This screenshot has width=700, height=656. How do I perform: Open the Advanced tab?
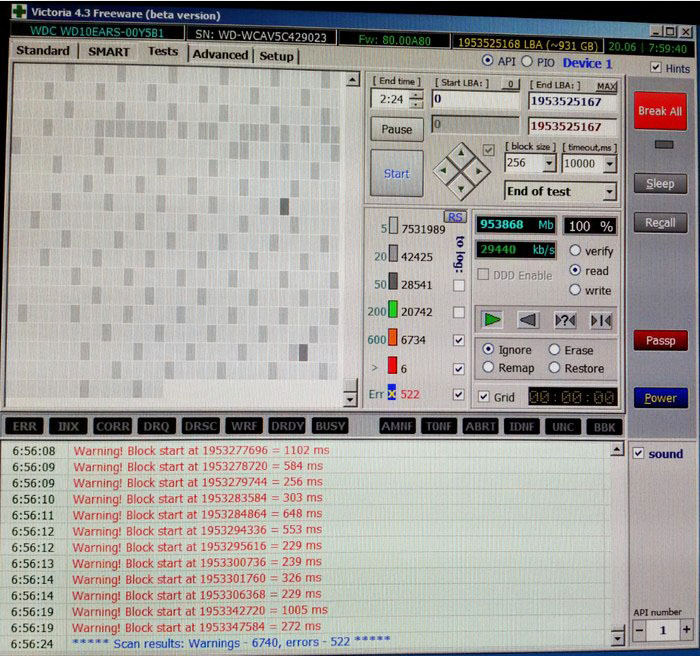pyautogui.click(x=220, y=55)
